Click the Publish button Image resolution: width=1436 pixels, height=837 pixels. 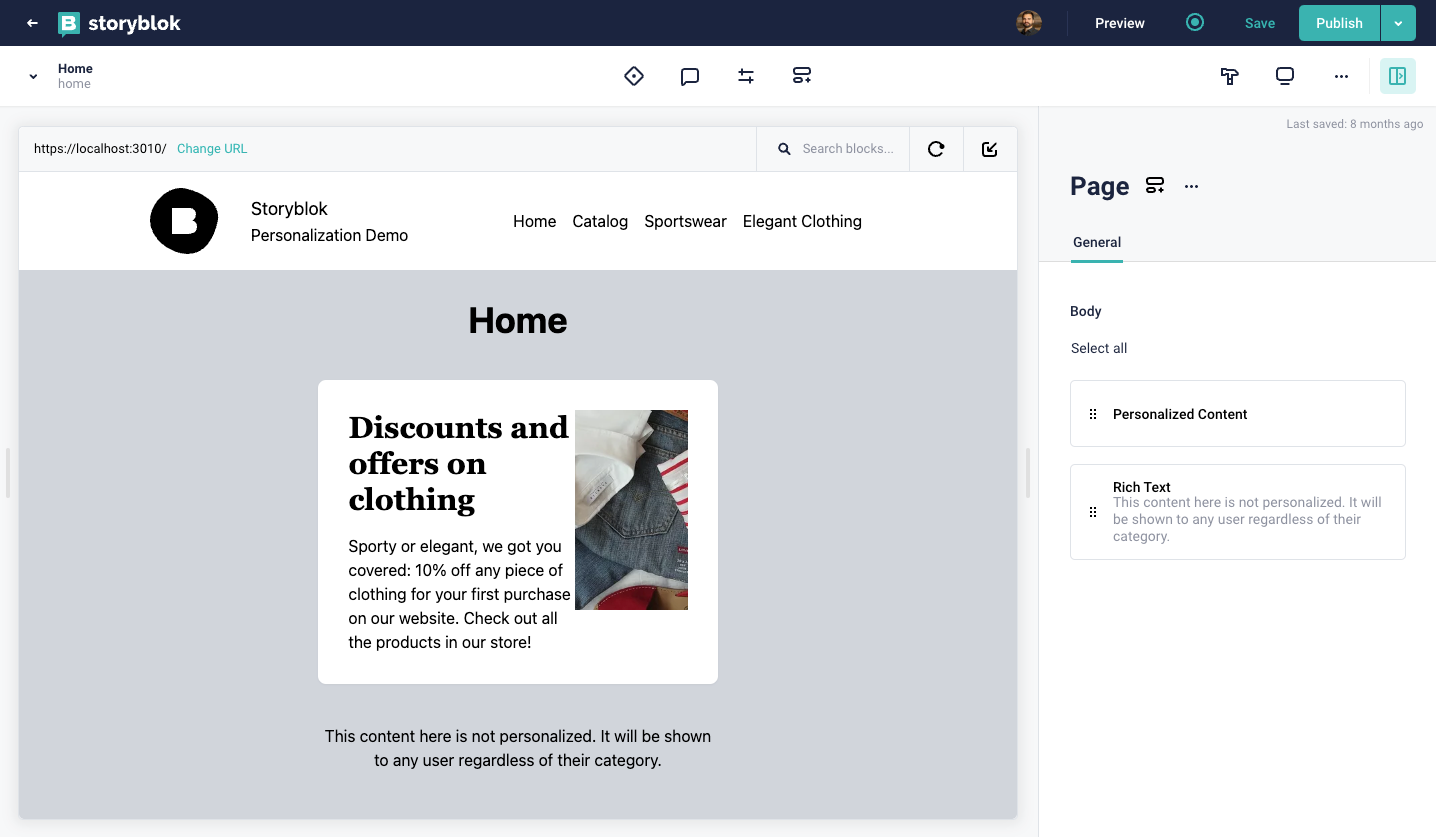(x=1339, y=23)
